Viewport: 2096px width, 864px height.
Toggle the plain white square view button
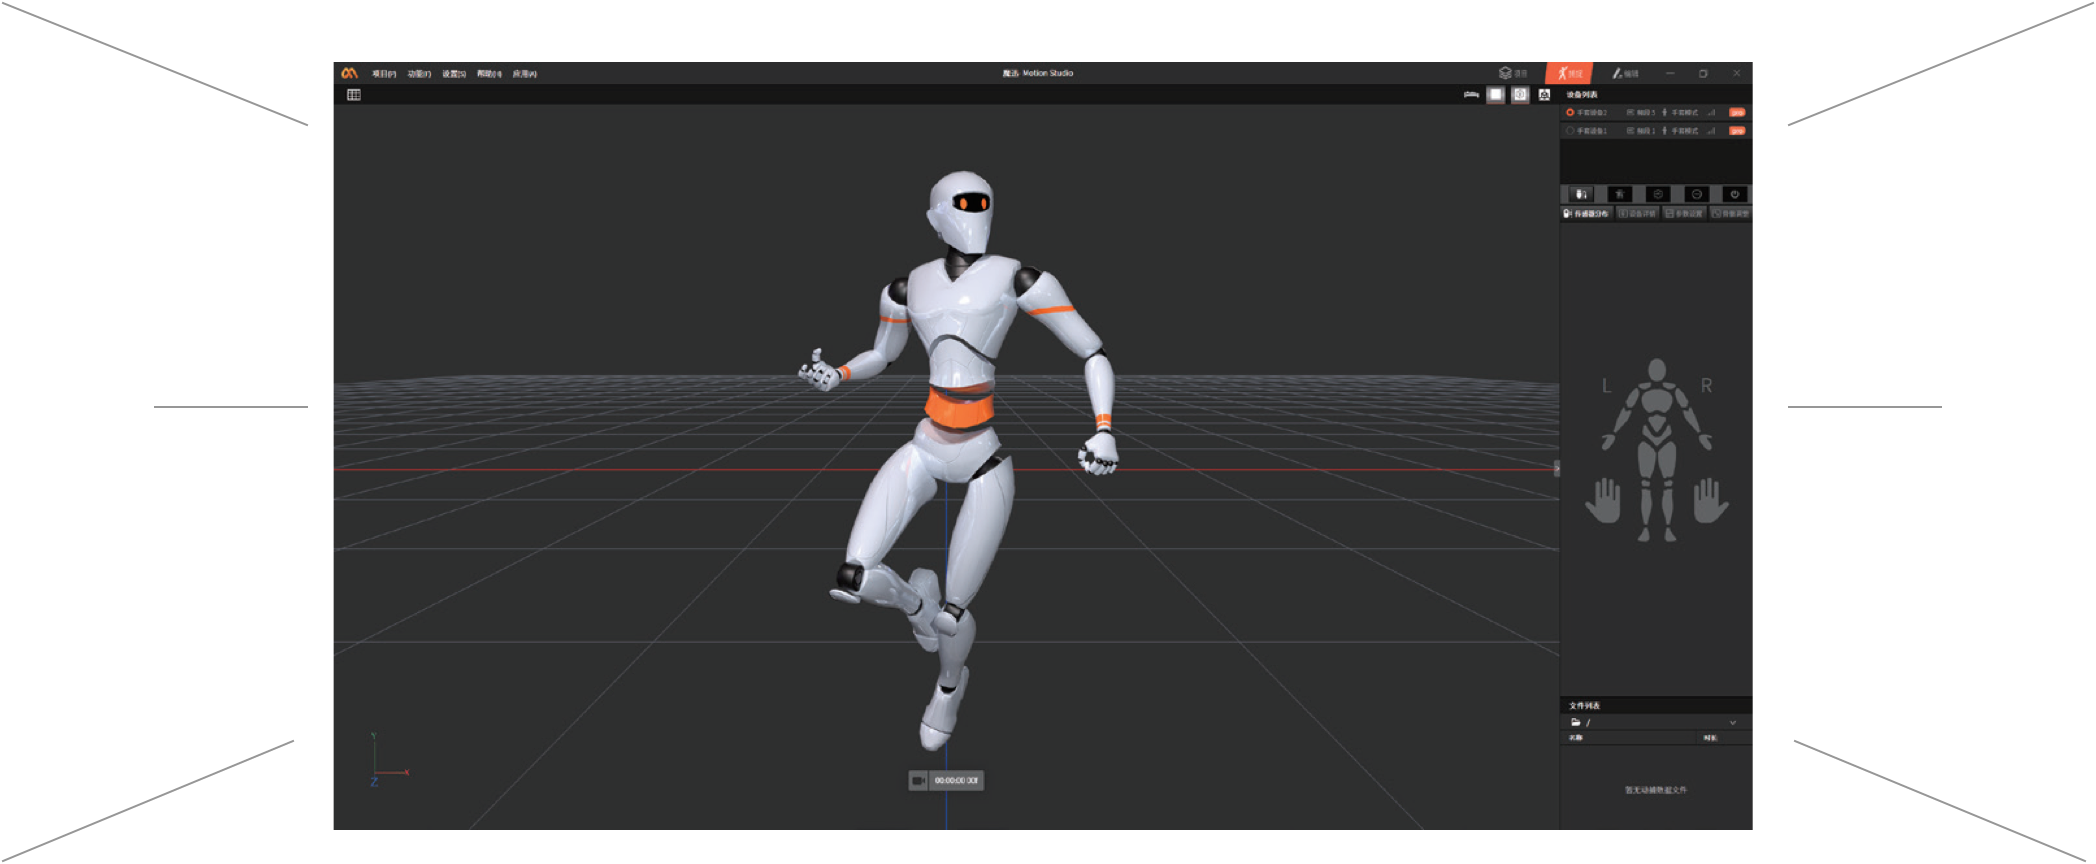(1495, 95)
